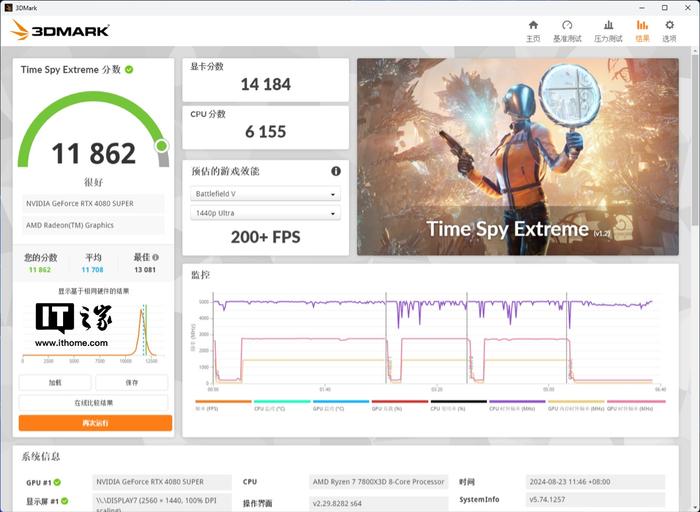Select the Results (结果) tab
700x512 pixels.
[642, 31]
